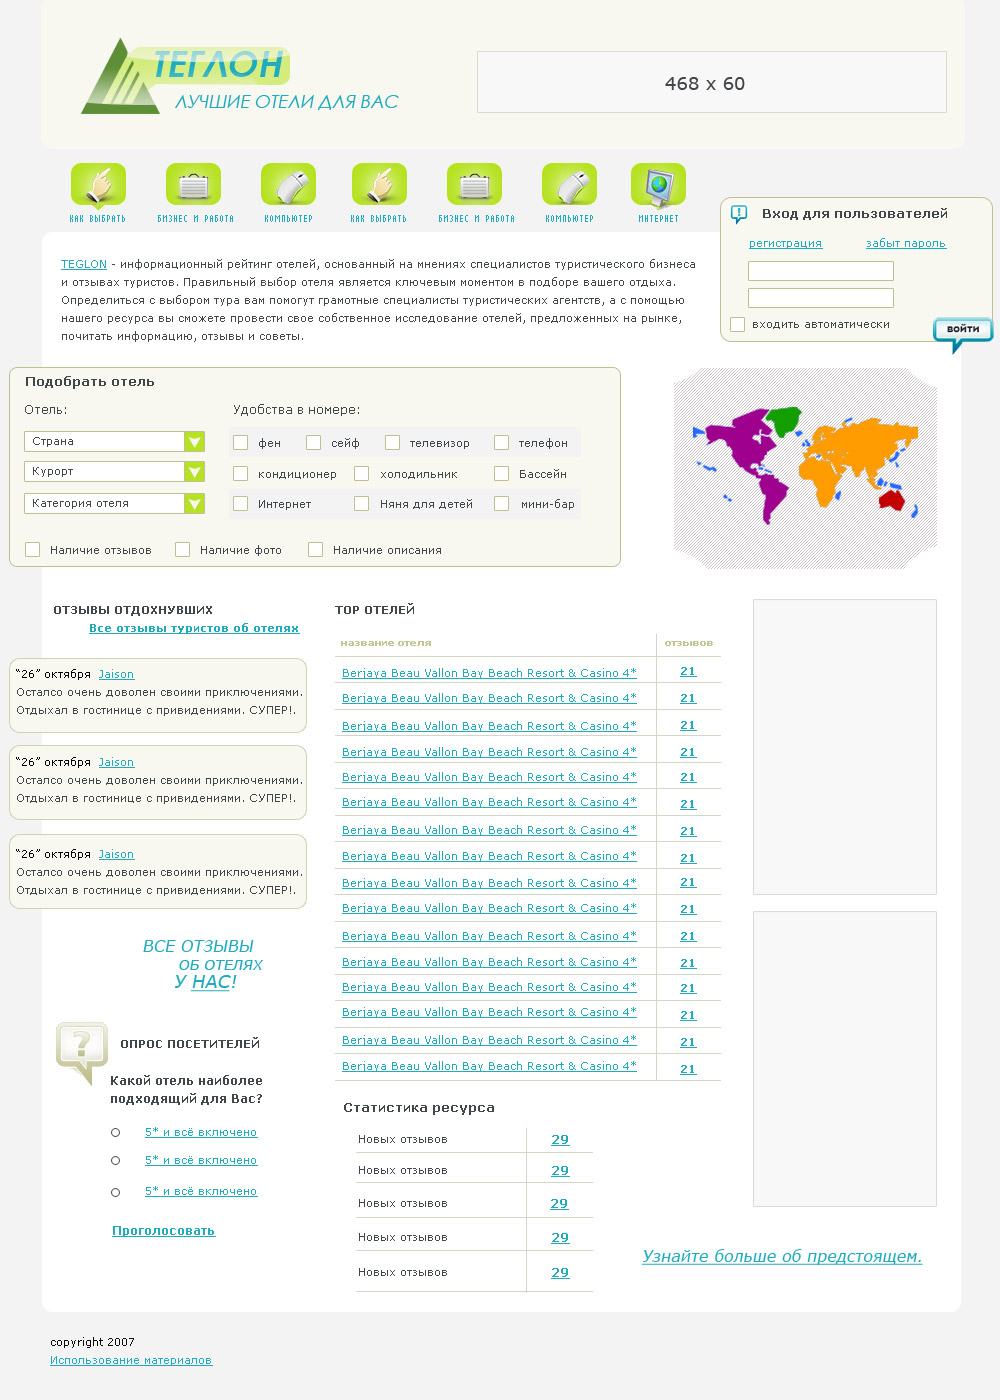The image size is (1000, 1400).
Task: Click the название отеля column header
Action: click(x=386, y=643)
